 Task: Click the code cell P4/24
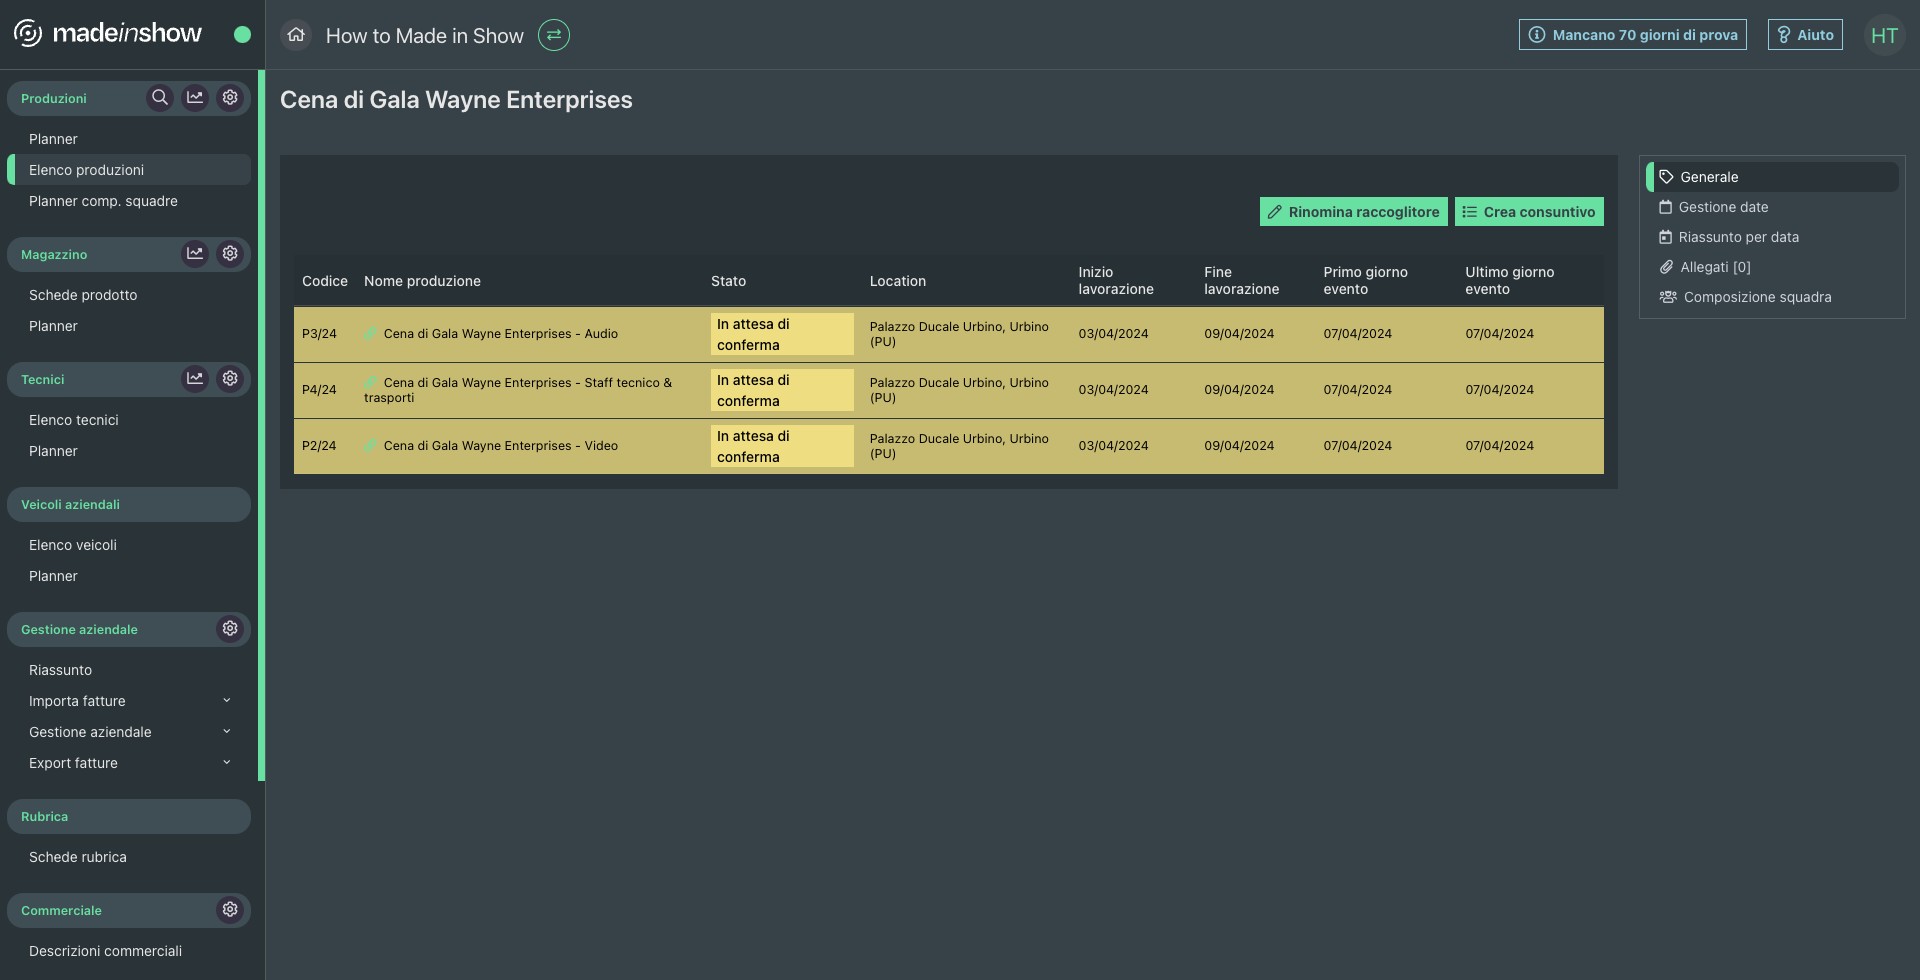click(319, 389)
